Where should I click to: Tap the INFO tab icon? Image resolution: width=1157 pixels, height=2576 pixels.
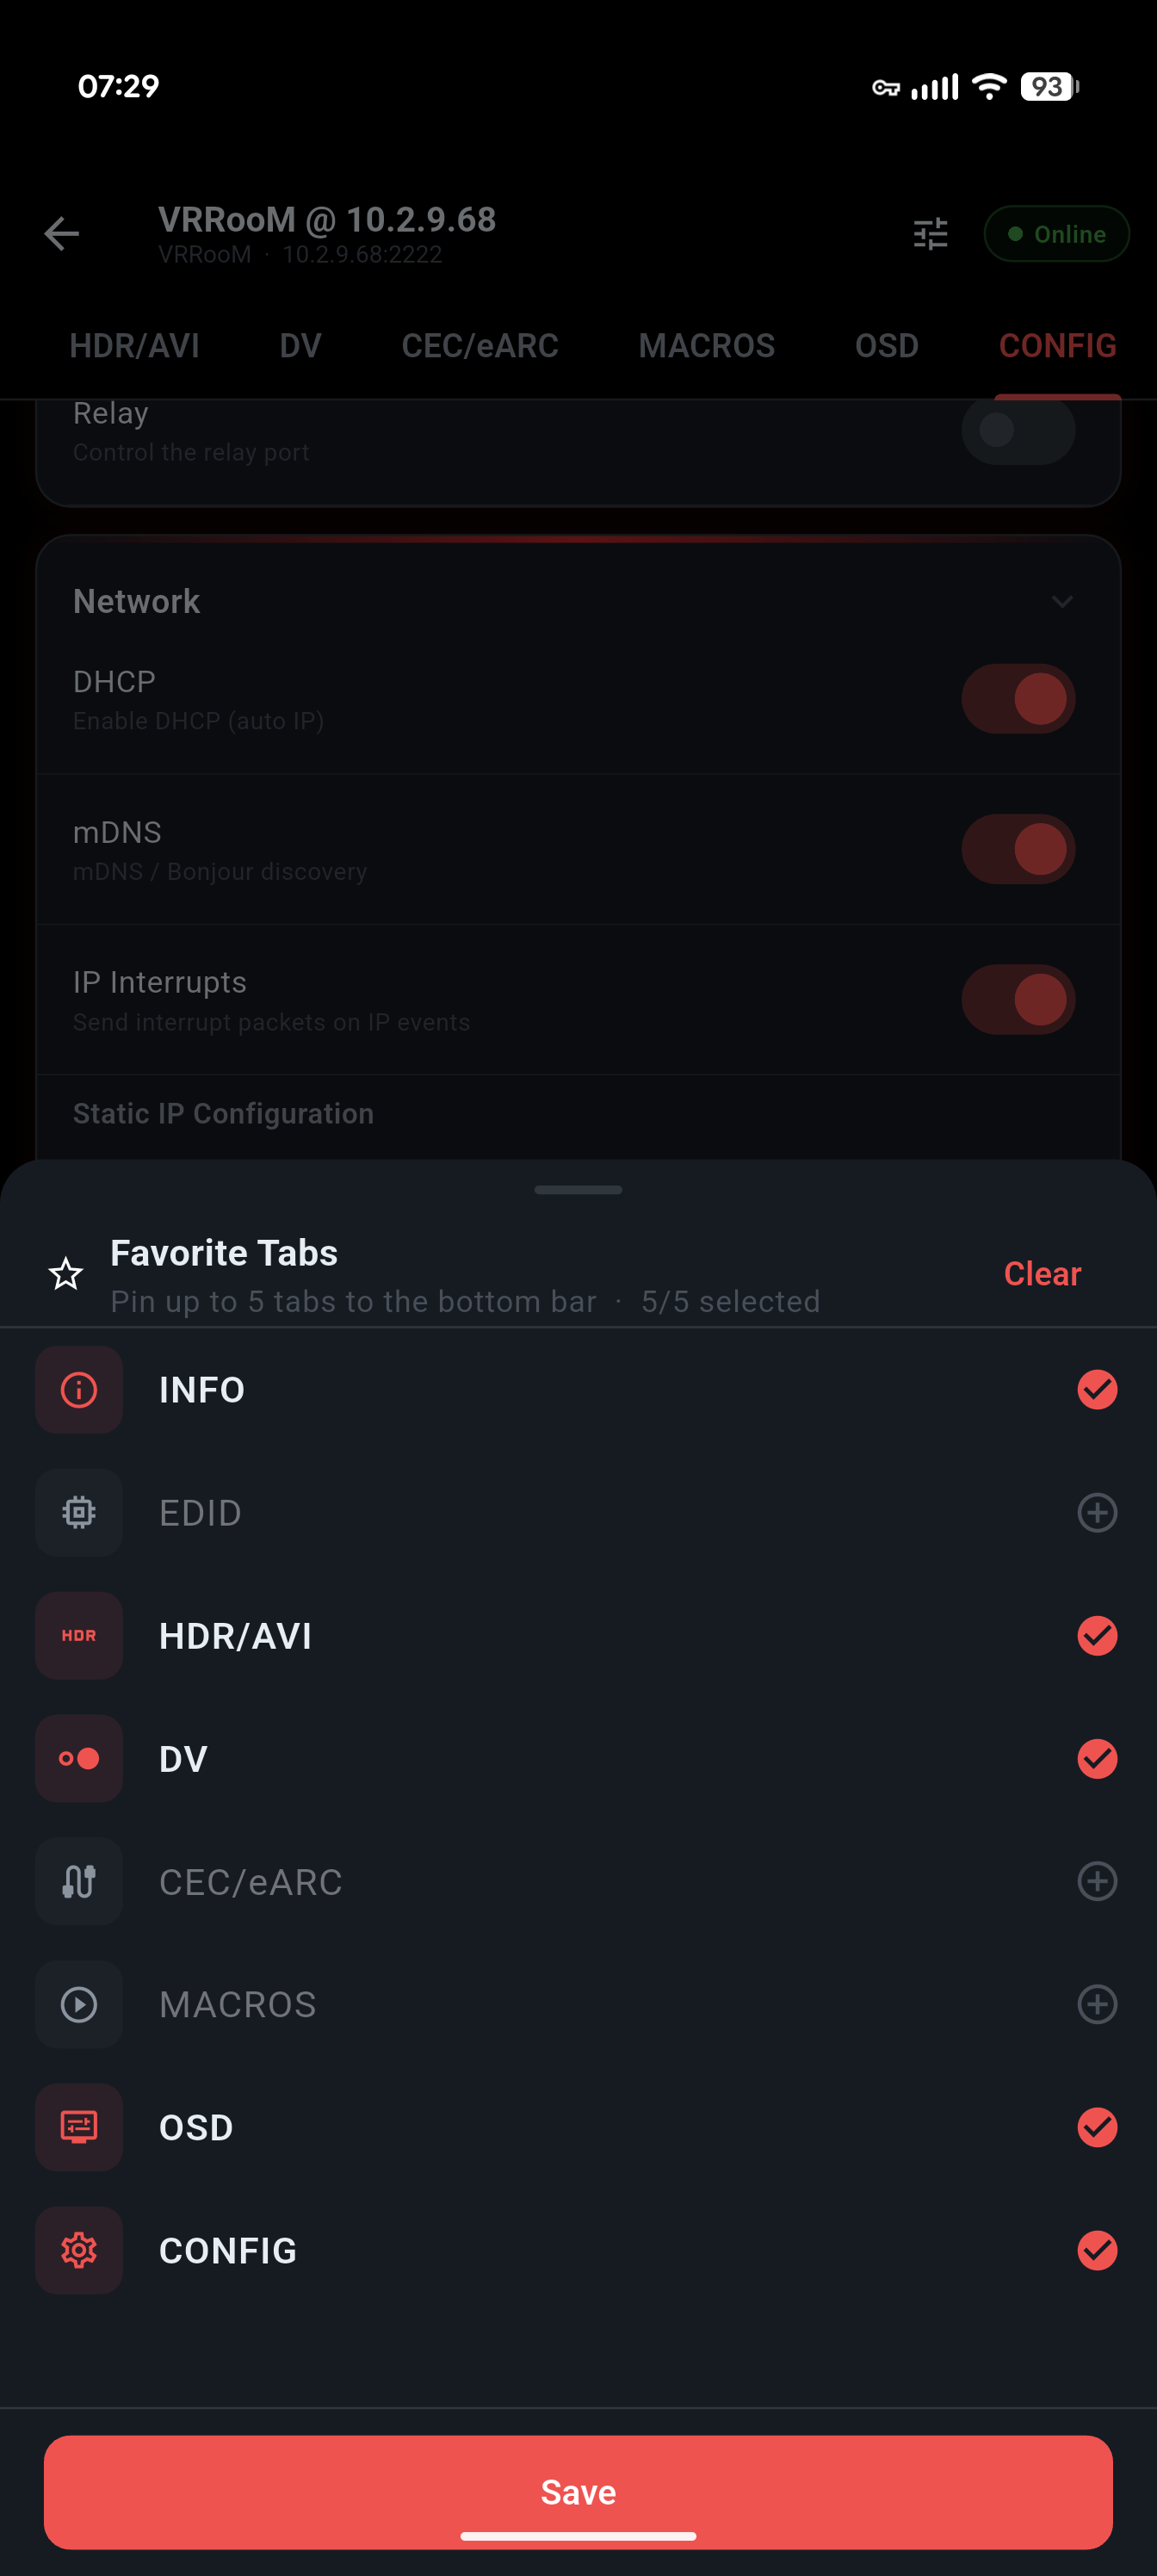pyautogui.click(x=79, y=1389)
